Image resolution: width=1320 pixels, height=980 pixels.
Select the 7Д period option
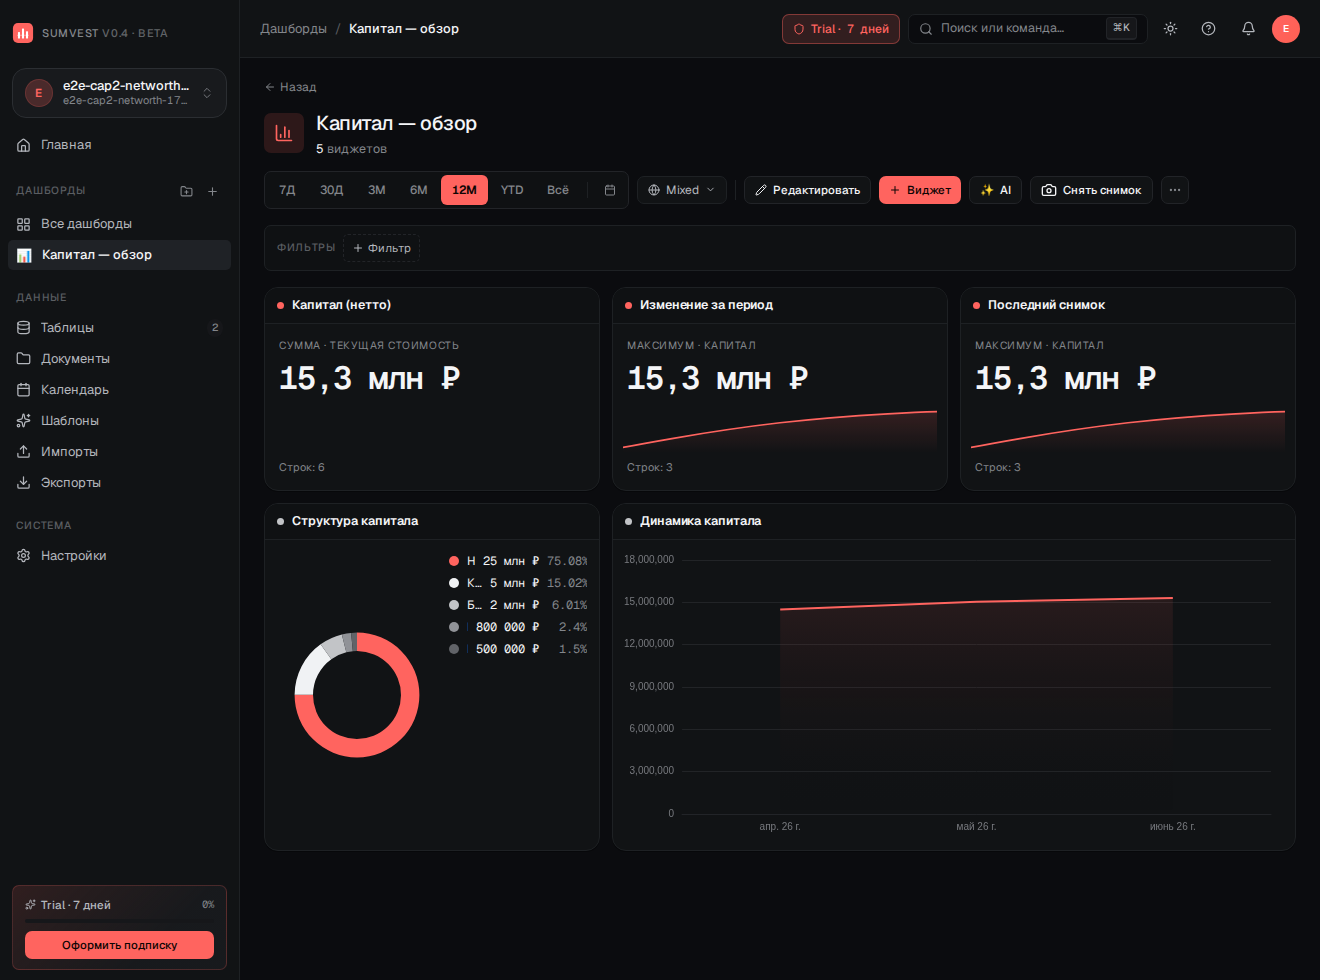(287, 190)
